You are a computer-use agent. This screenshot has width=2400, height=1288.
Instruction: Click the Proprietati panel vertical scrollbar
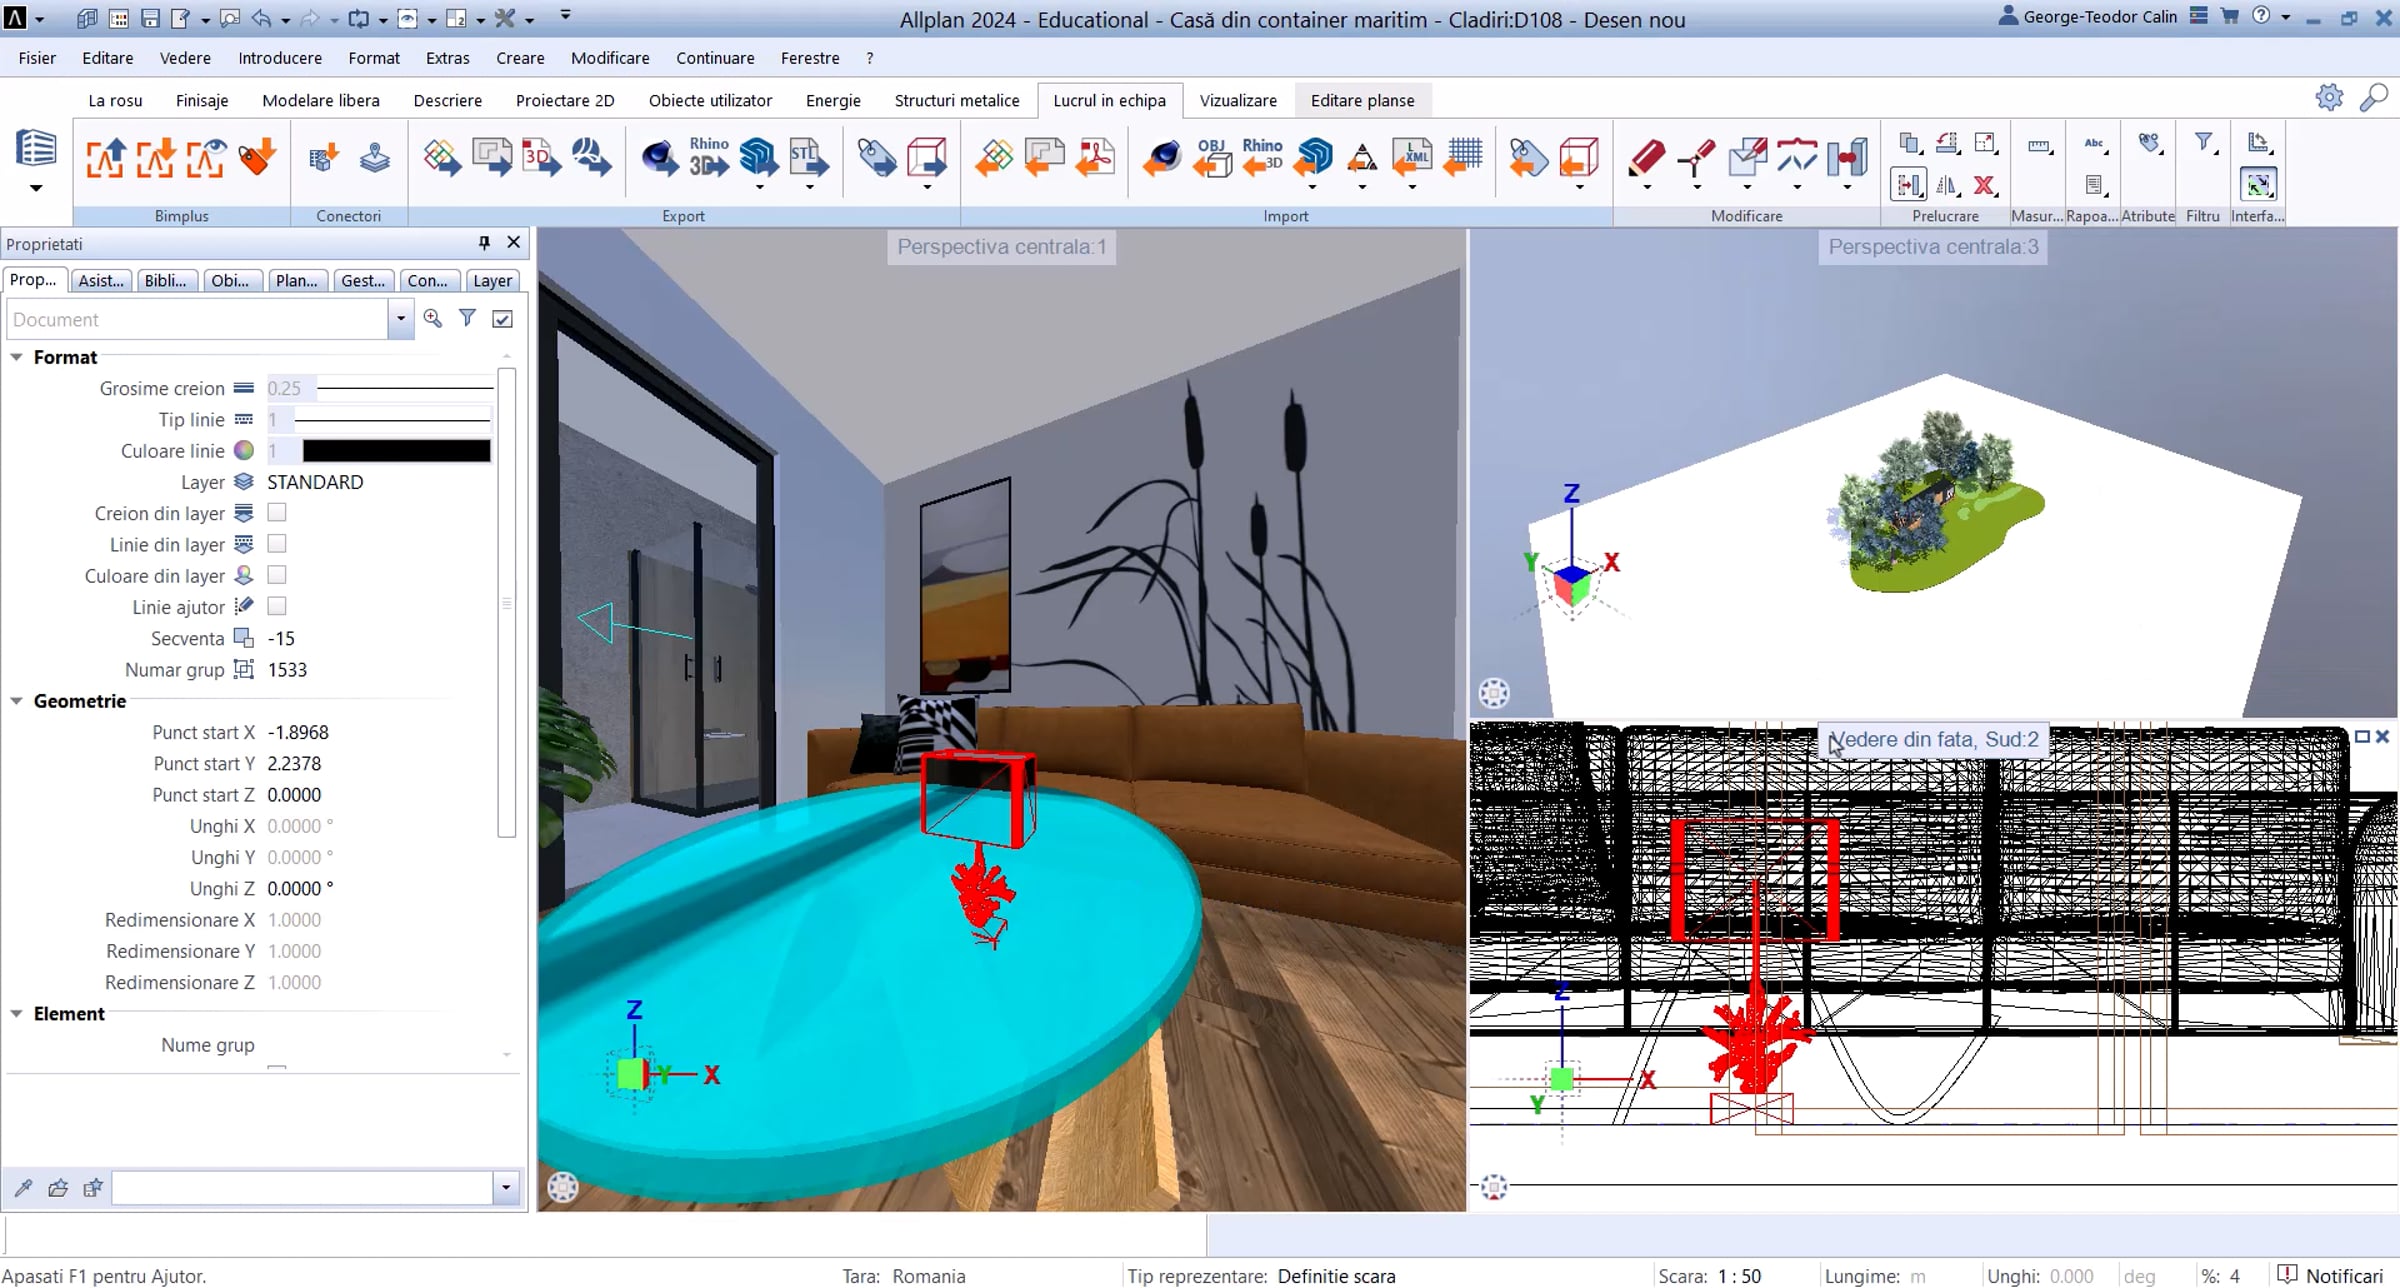click(507, 602)
